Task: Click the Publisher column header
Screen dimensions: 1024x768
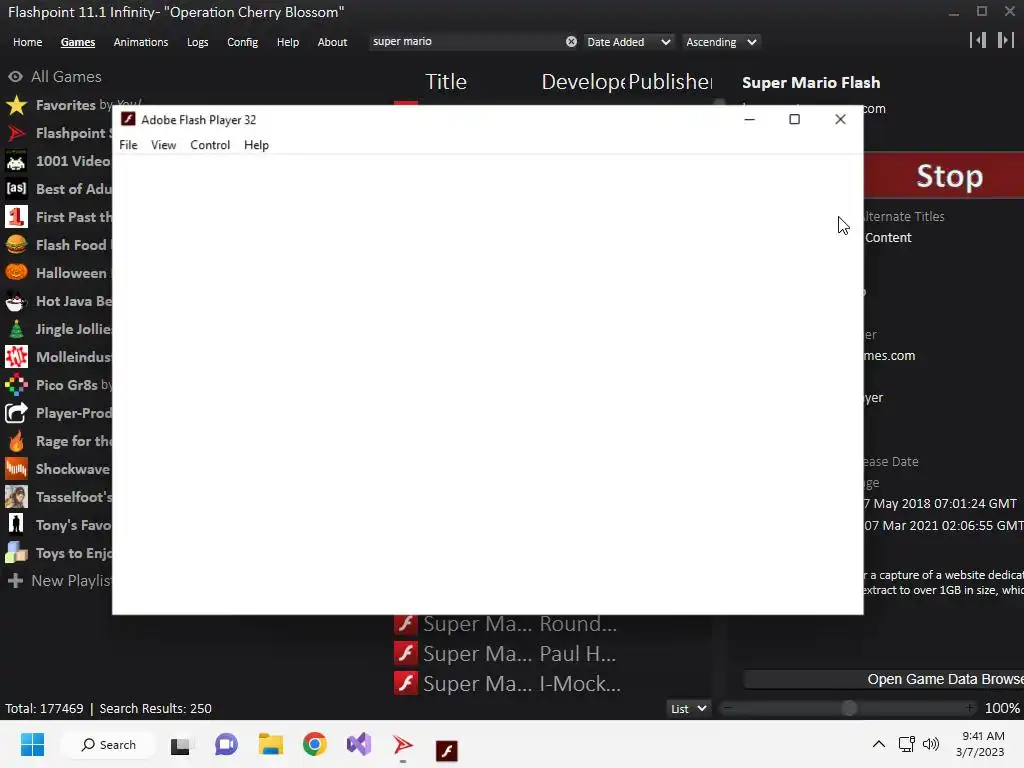Action: pyautogui.click(x=669, y=82)
